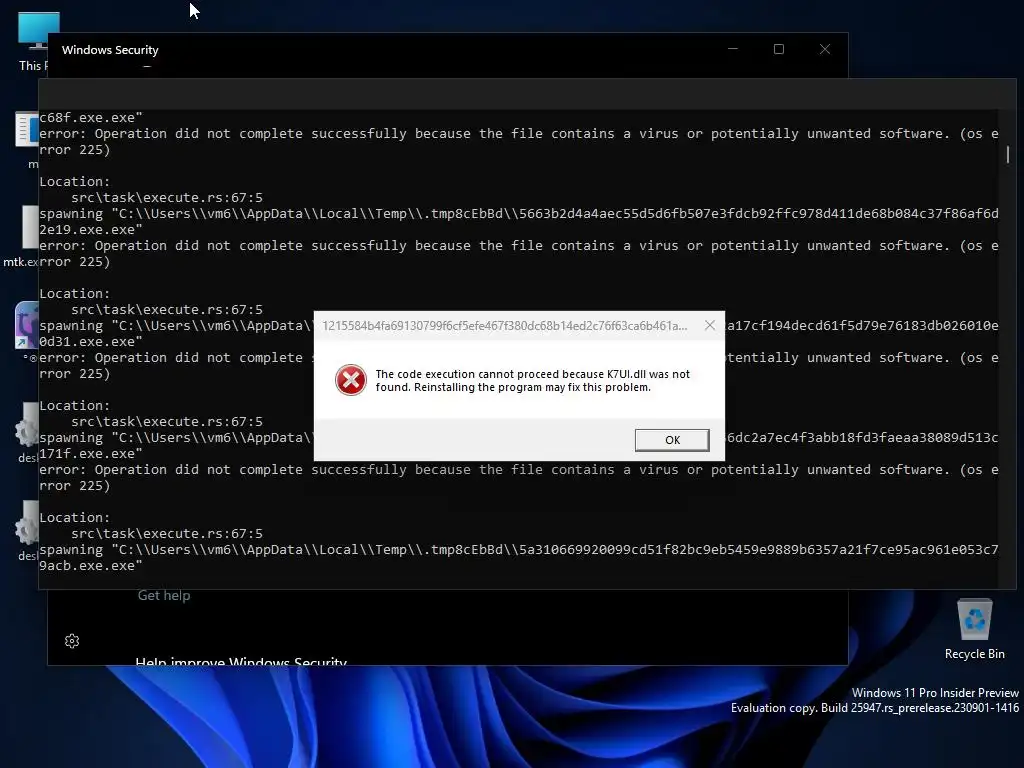Viewport: 1024px width, 768px height.
Task: Click the '0d31.exe.exe"' console line
Action: pyautogui.click(x=91, y=342)
